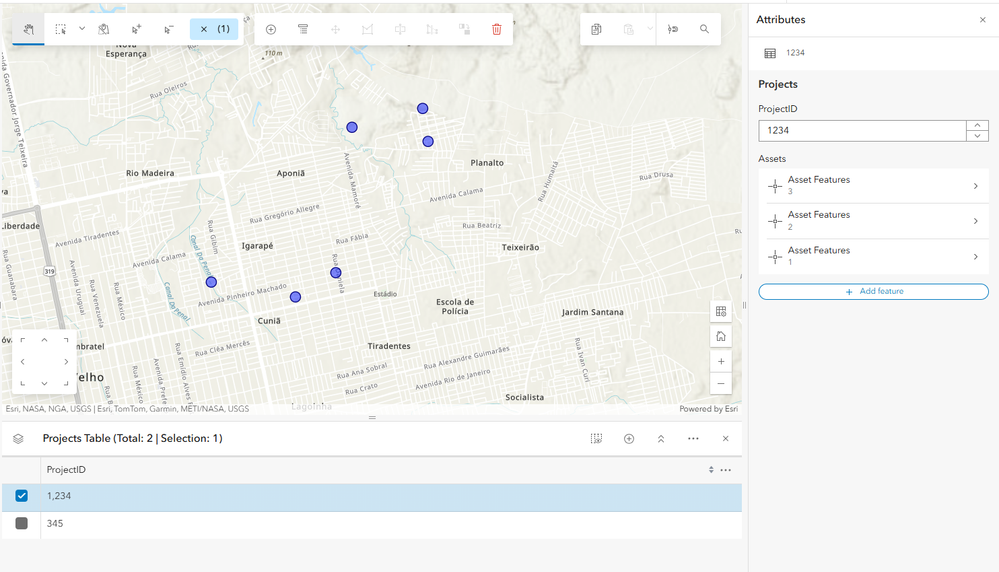
Task: Expand Asset Features 1 entry
Action: (975, 257)
